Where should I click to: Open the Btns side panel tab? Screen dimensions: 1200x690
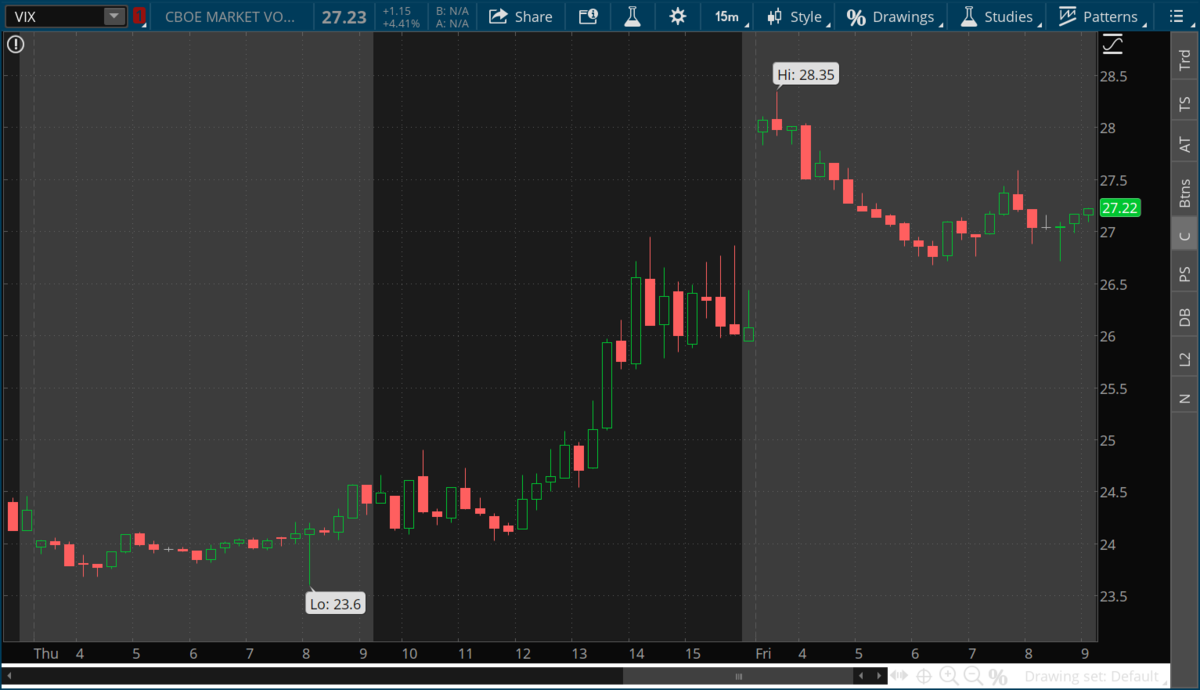[1184, 191]
